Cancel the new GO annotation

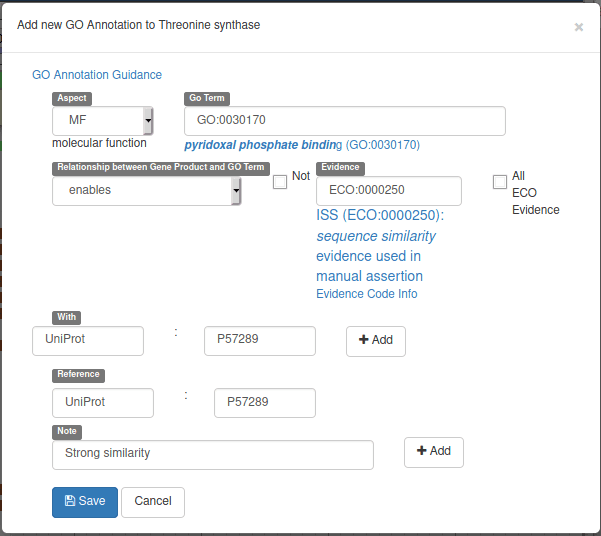pos(153,502)
